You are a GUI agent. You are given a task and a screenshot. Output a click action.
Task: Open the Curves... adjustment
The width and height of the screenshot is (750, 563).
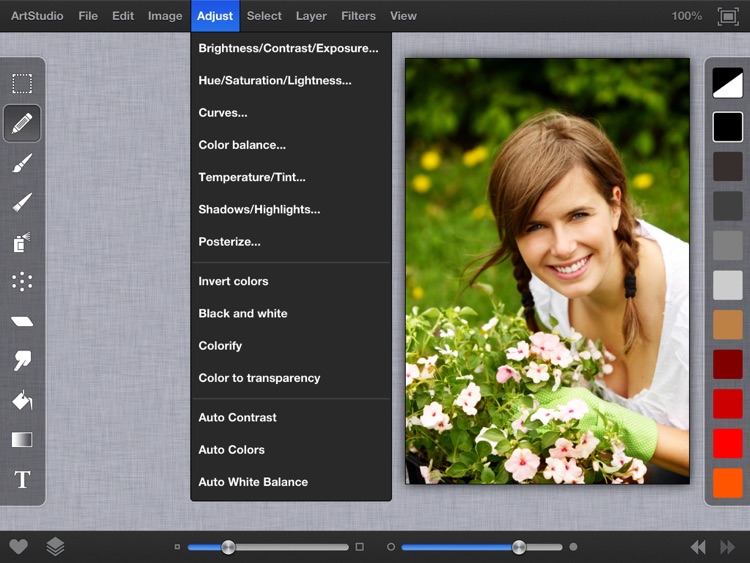coord(291,113)
